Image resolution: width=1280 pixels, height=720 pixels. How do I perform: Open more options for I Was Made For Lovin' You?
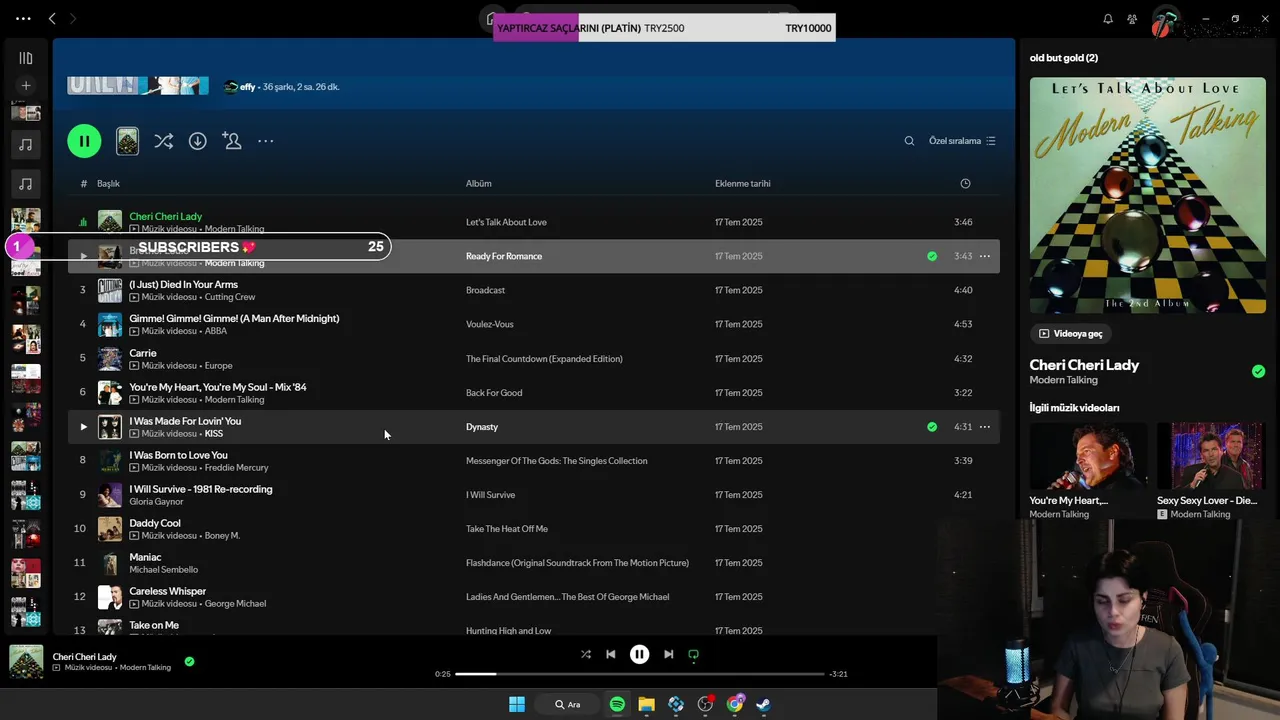pyautogui.click(x=985, y=427)
